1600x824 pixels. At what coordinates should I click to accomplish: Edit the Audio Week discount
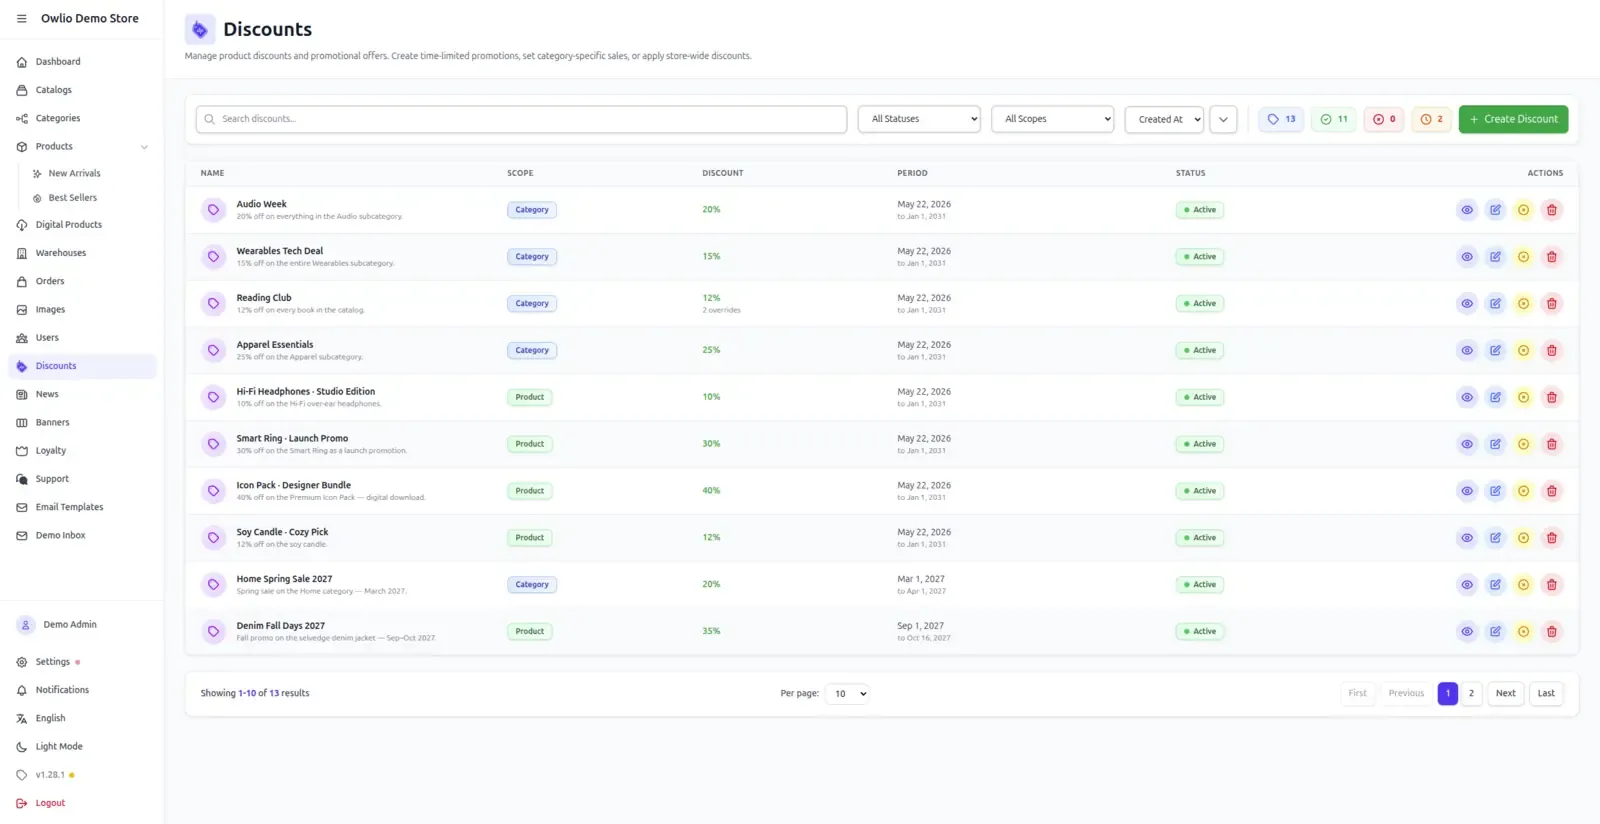(x=1495, y=210)
